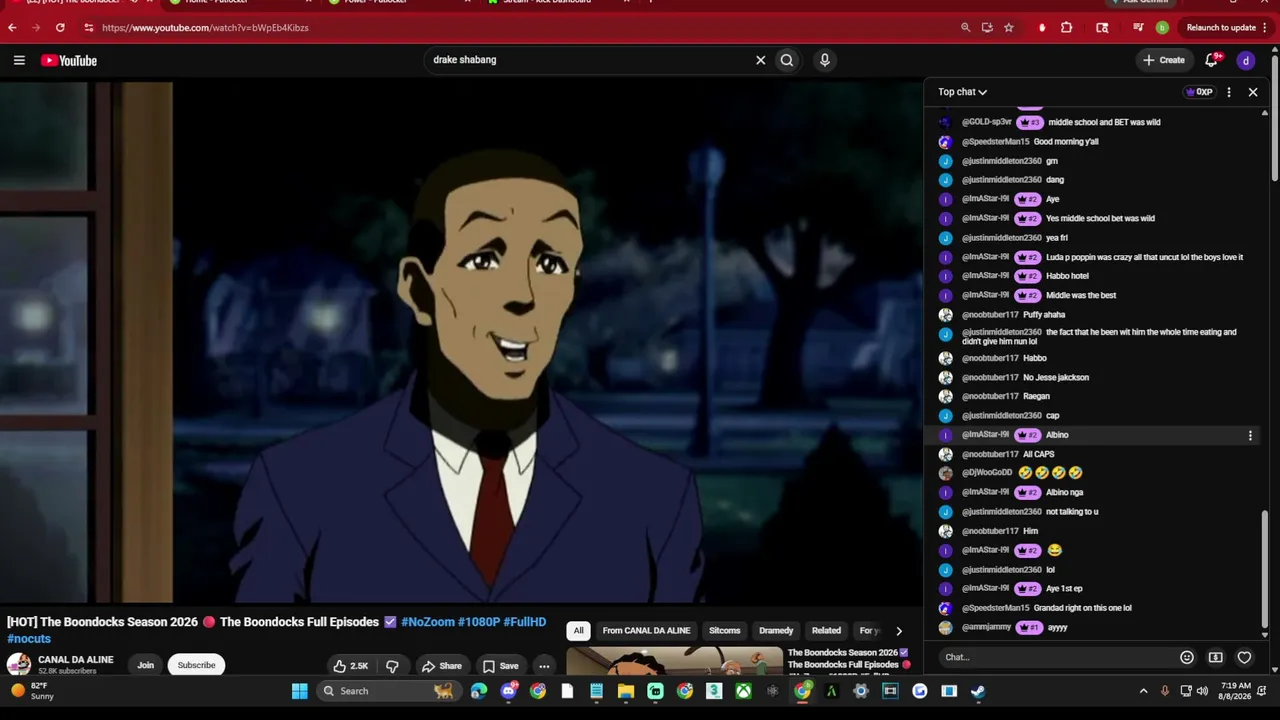Go back in browser history
The image size is (1280, 720).
pyautogui.click(x=12, y=28)
